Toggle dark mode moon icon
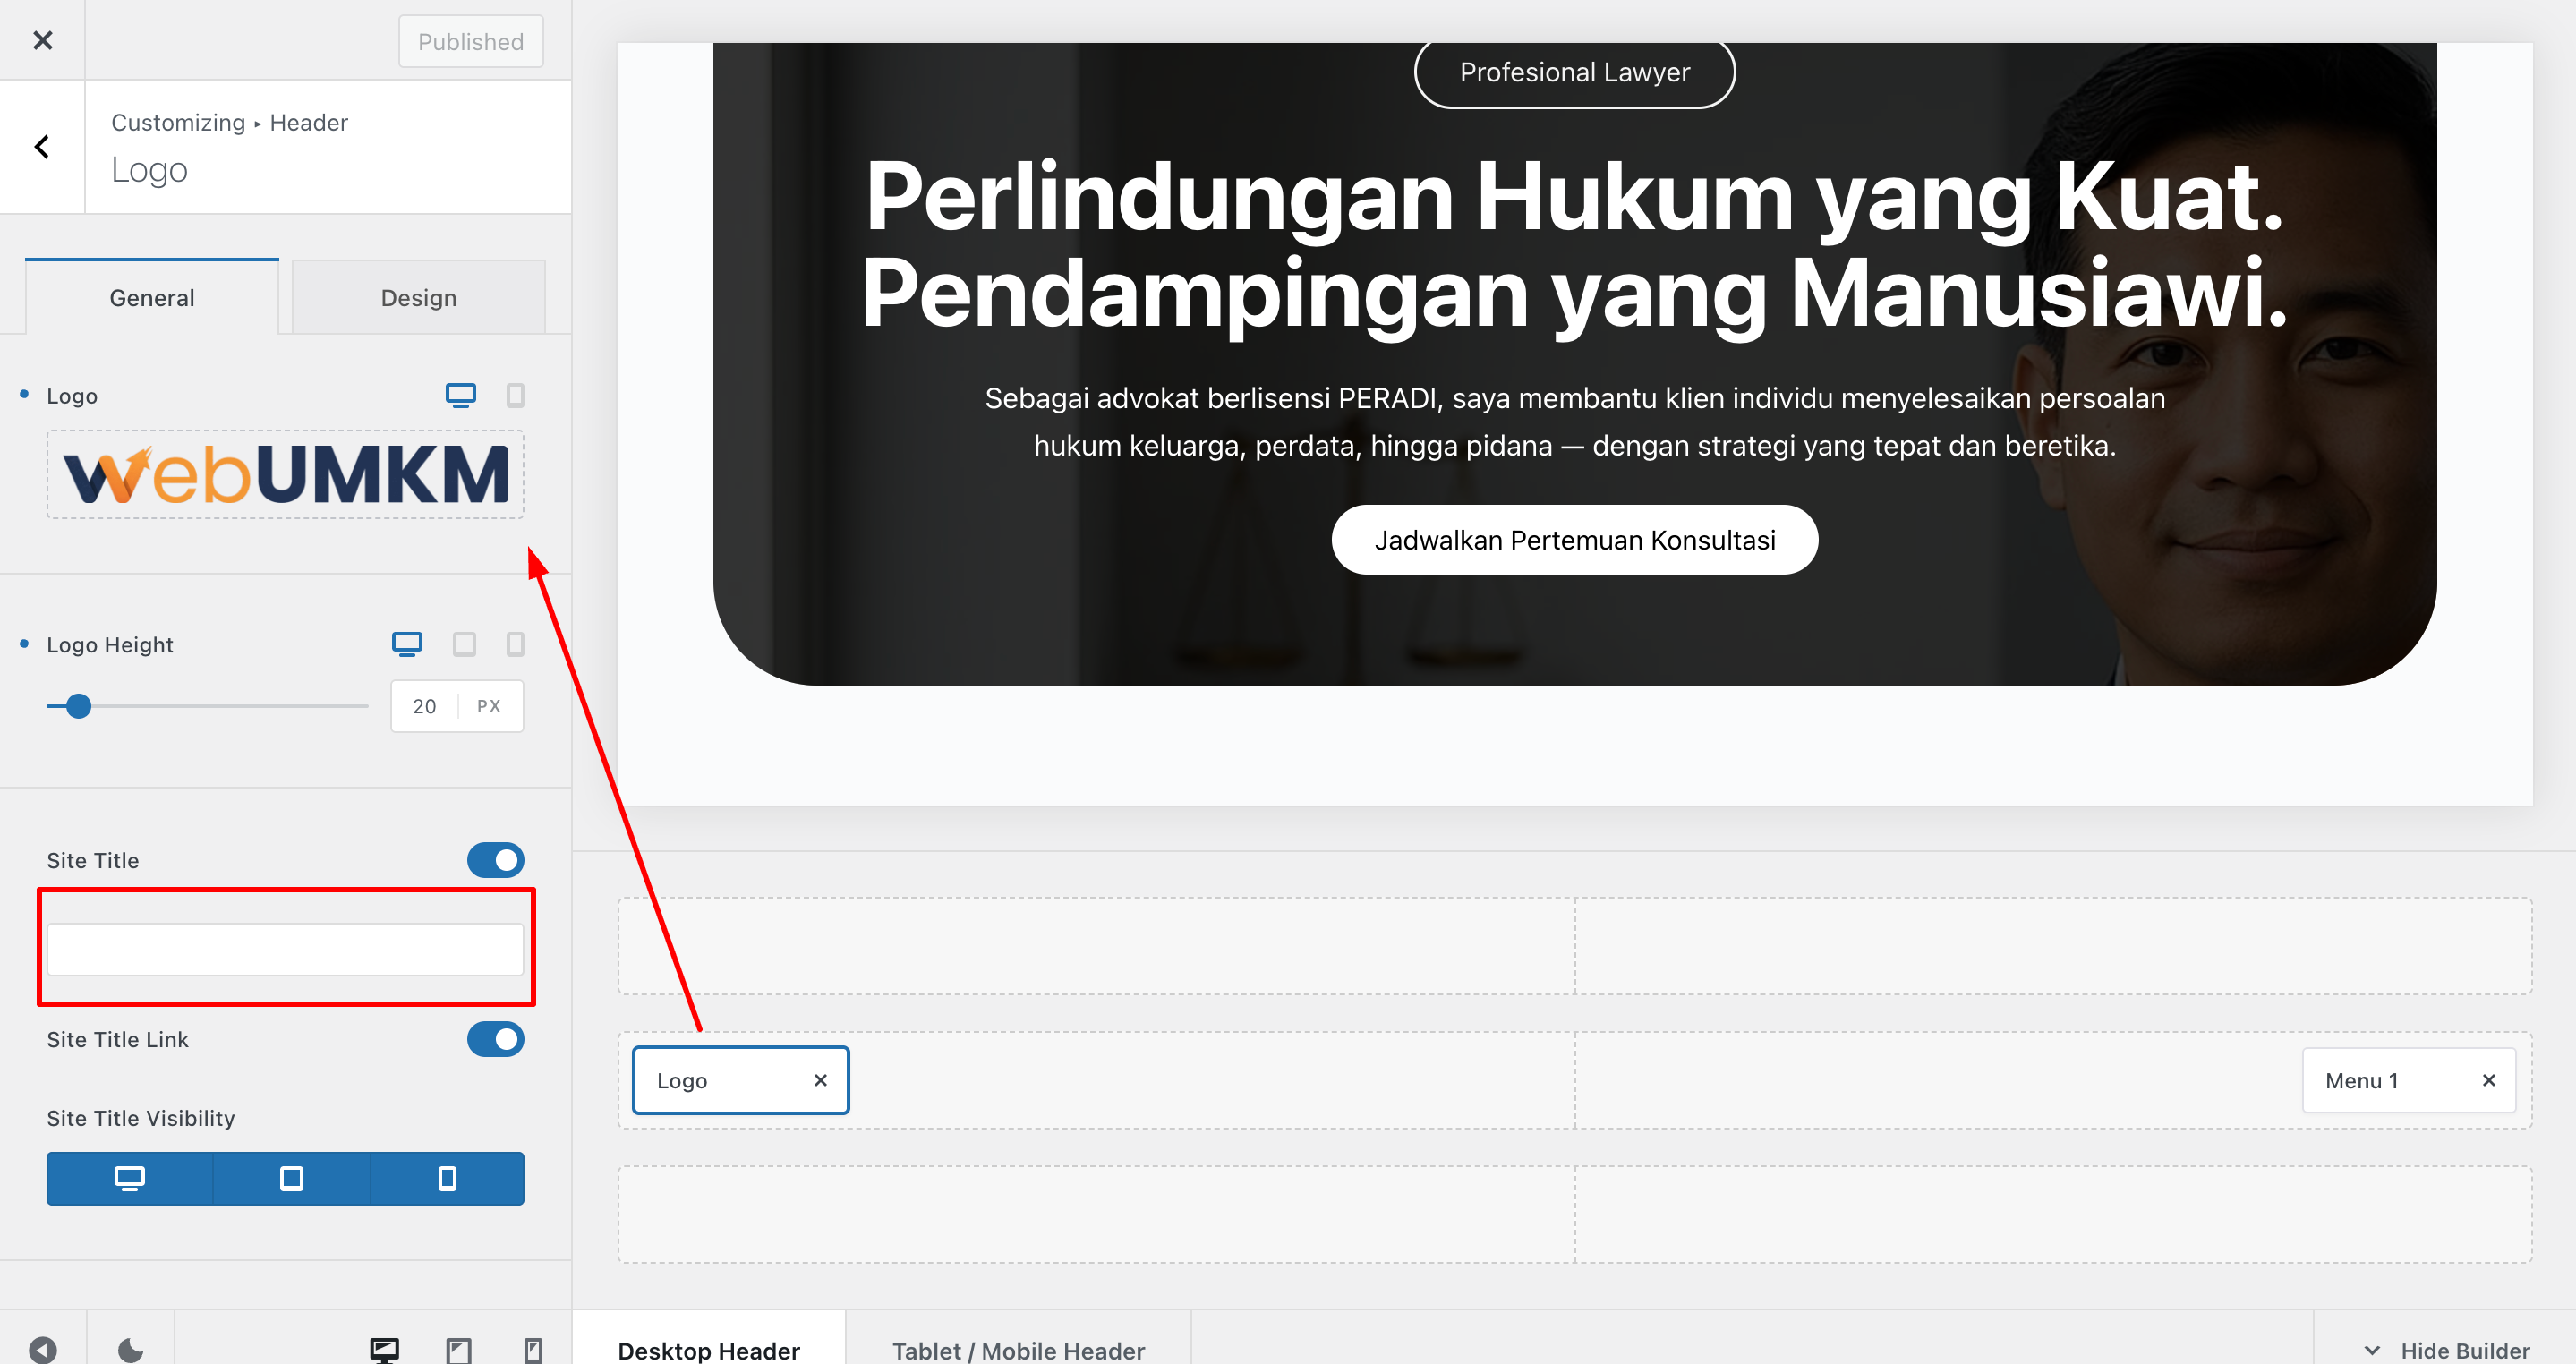This screenshot has height=1364, width=2576. (x=130, y=1350)
